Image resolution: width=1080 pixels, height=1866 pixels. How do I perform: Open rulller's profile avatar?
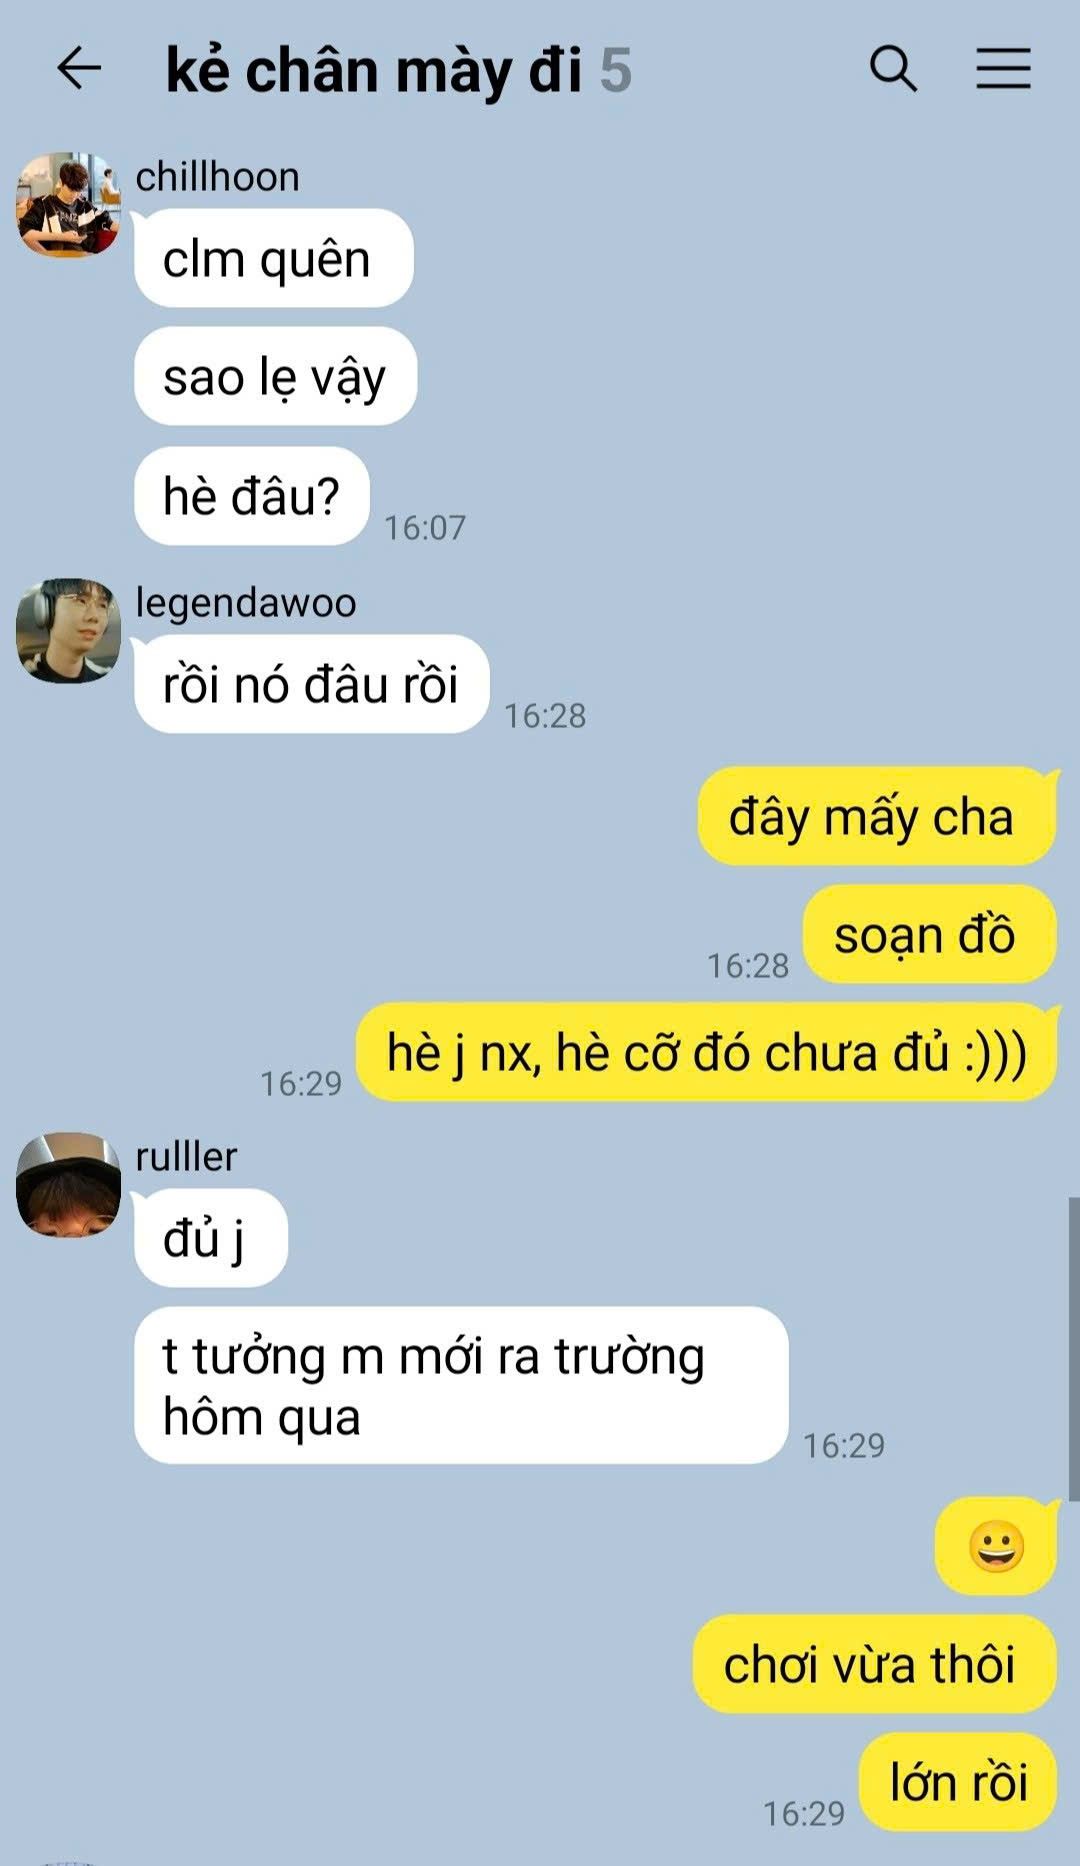tap(68, 1185)
